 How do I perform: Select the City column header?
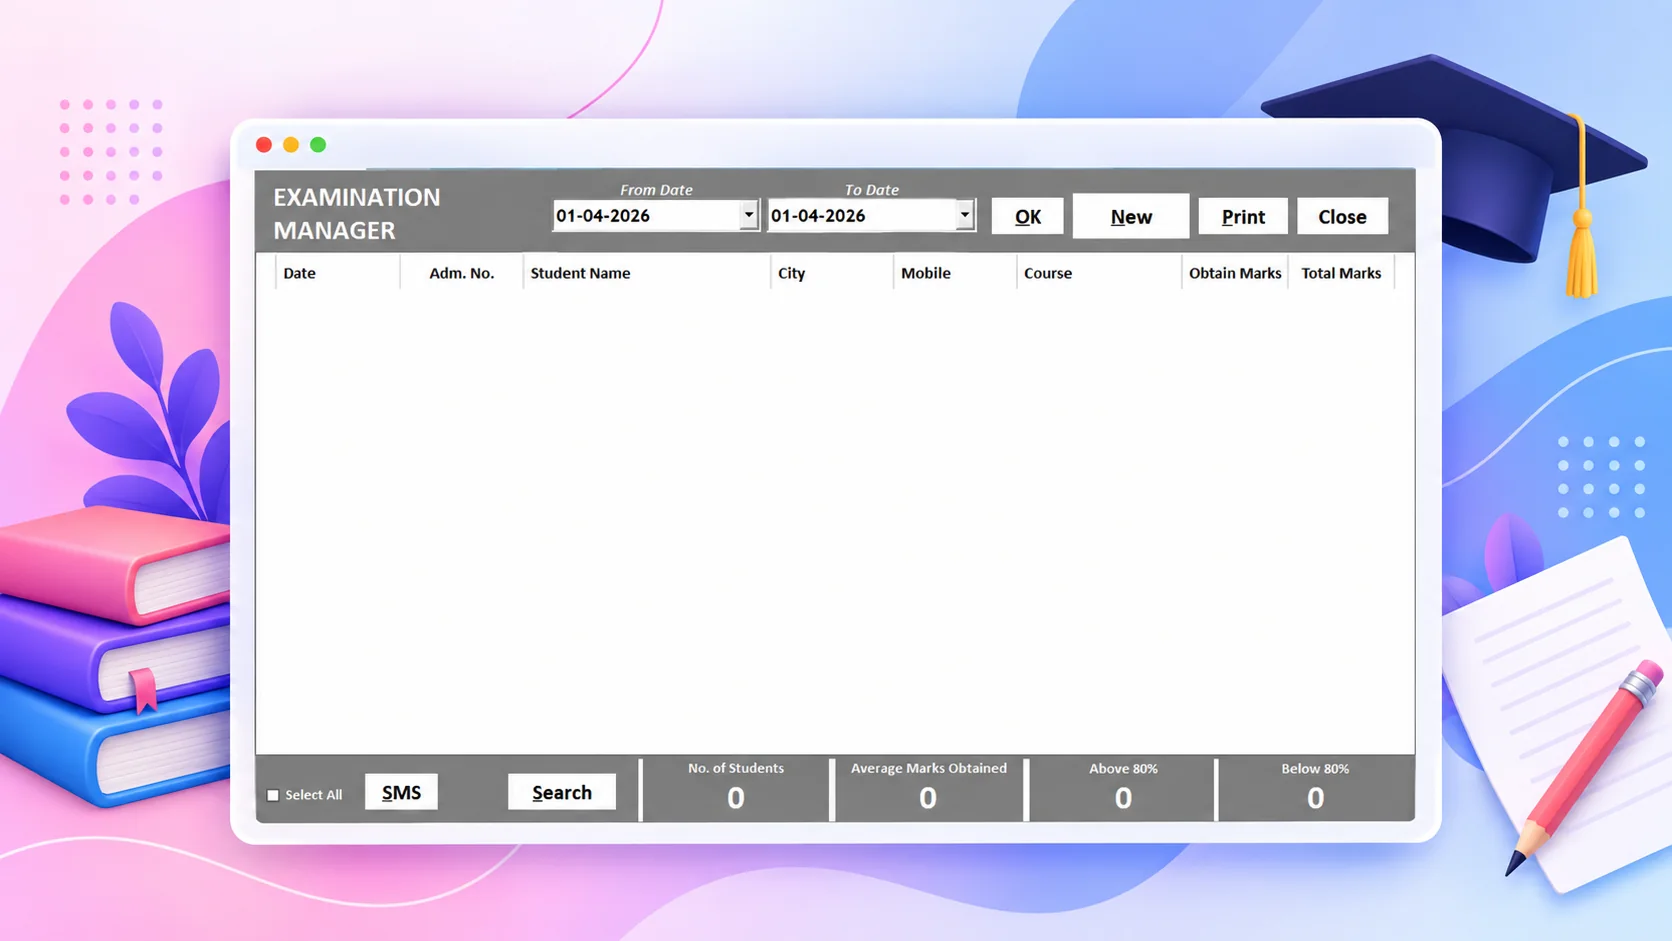(x=832, y=273)
